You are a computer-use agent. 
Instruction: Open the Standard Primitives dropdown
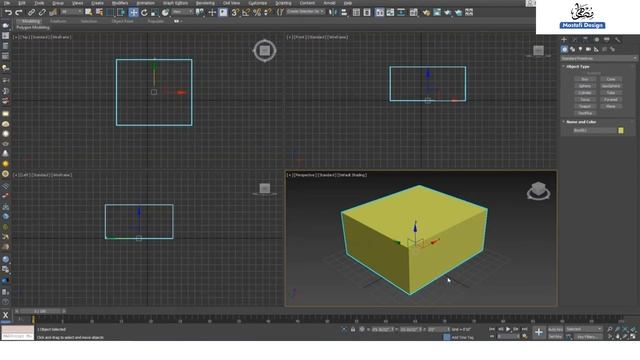598,58
